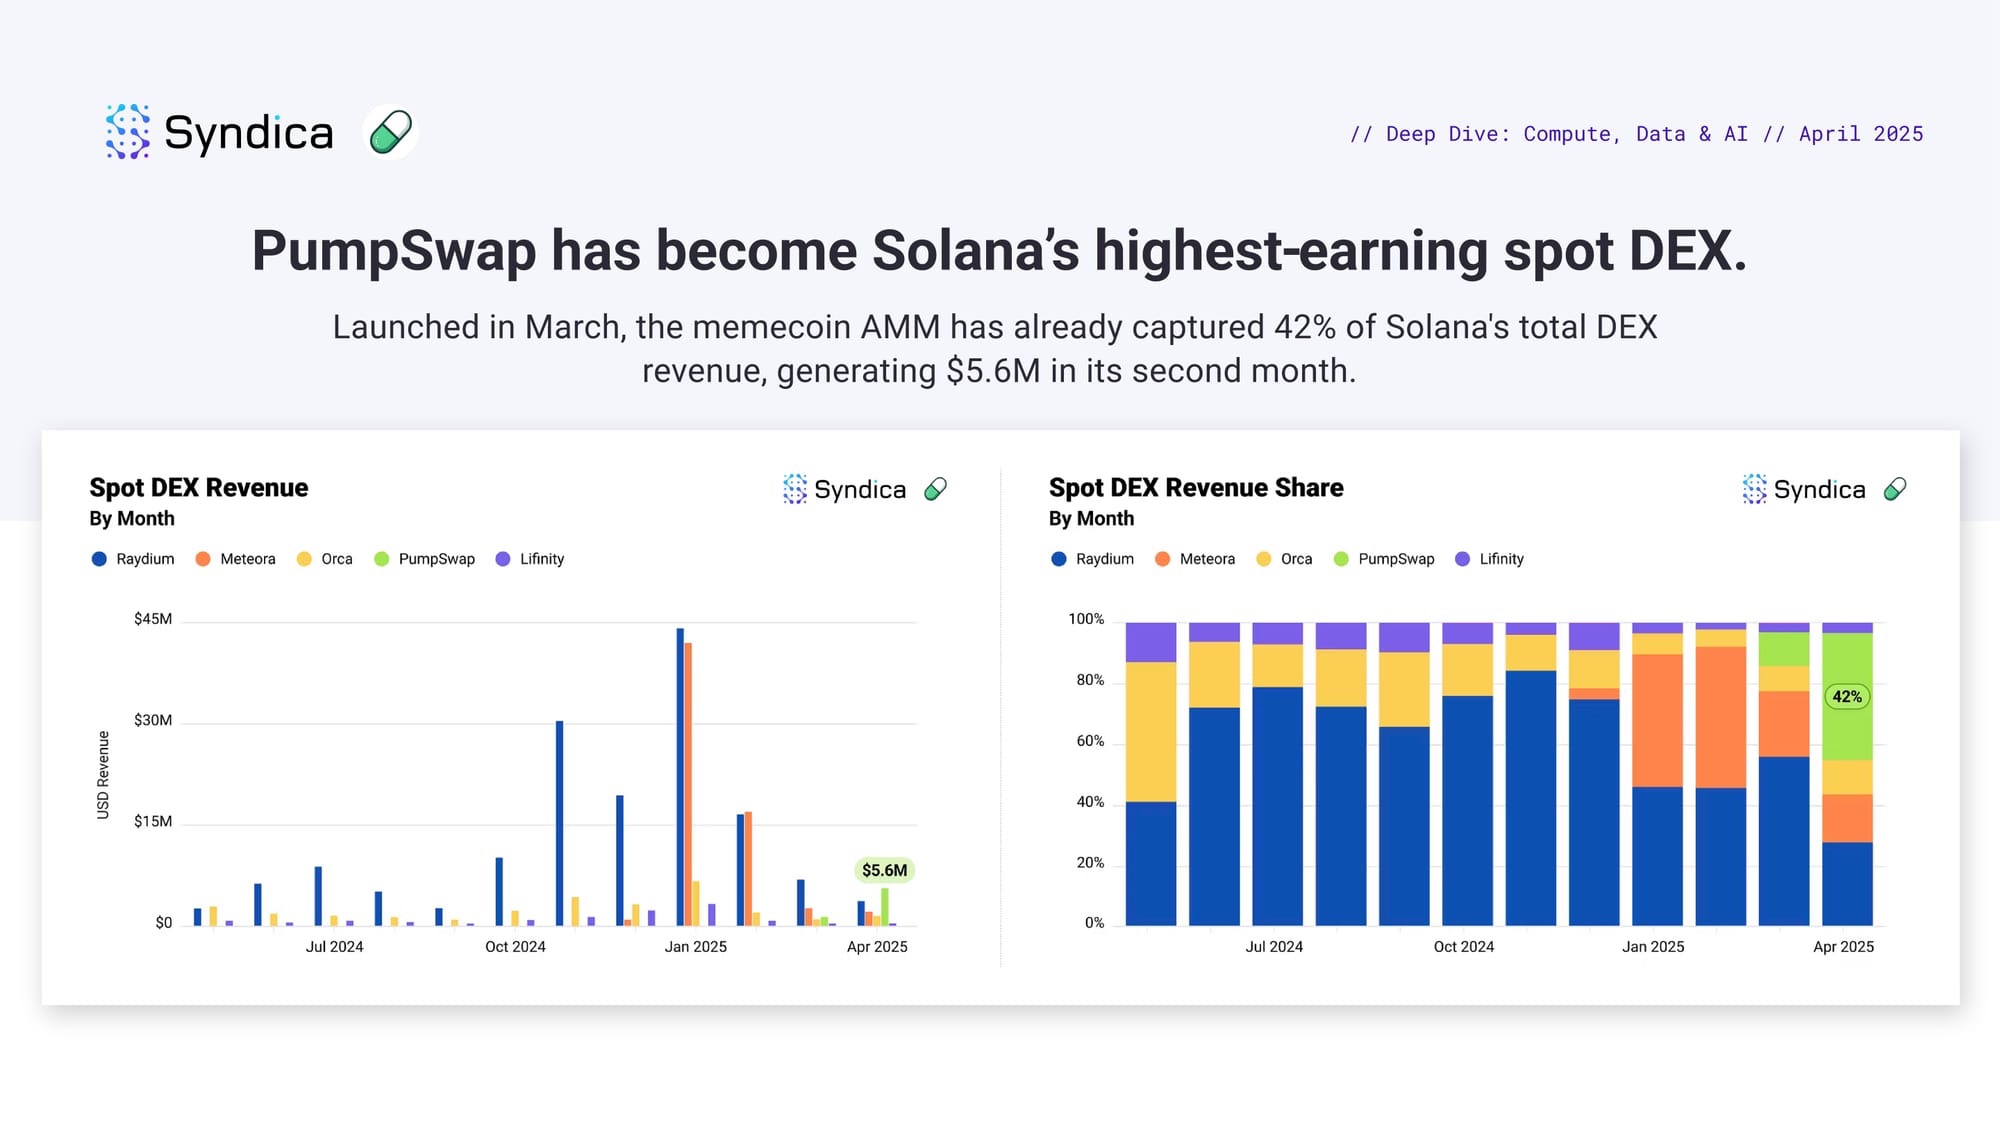Click the 42% label on the April bar

(1847, 697)
